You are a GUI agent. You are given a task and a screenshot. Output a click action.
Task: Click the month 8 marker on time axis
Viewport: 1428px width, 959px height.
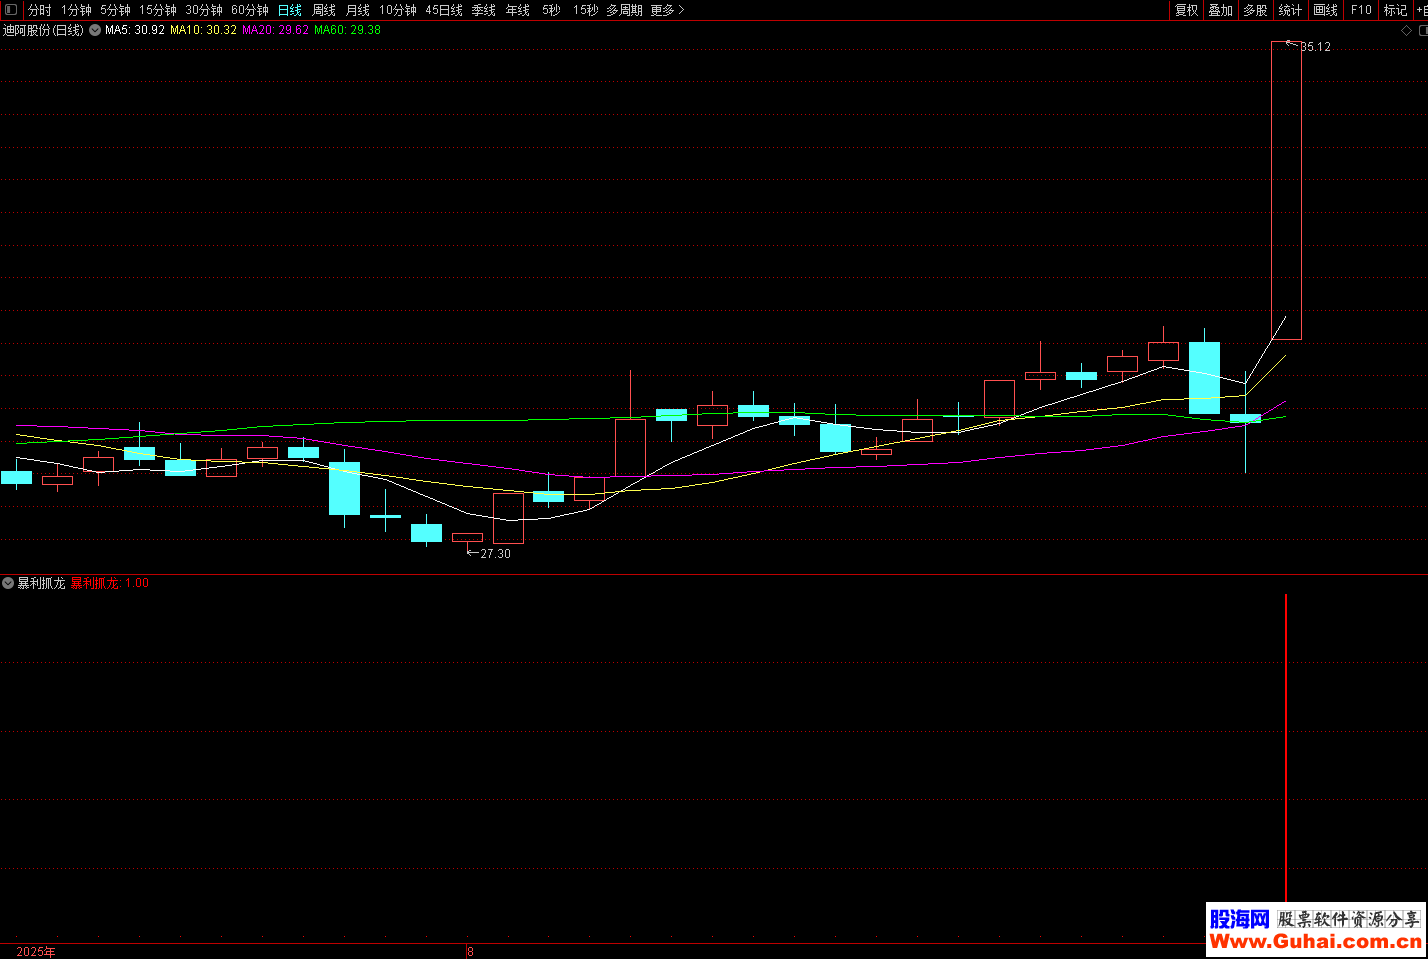coord(470,951)
